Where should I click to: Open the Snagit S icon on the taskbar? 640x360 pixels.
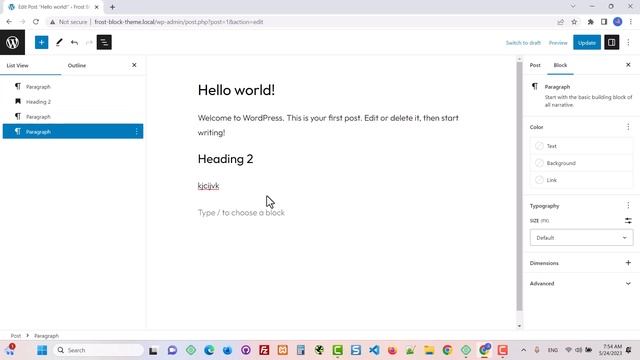click(356, 350)
